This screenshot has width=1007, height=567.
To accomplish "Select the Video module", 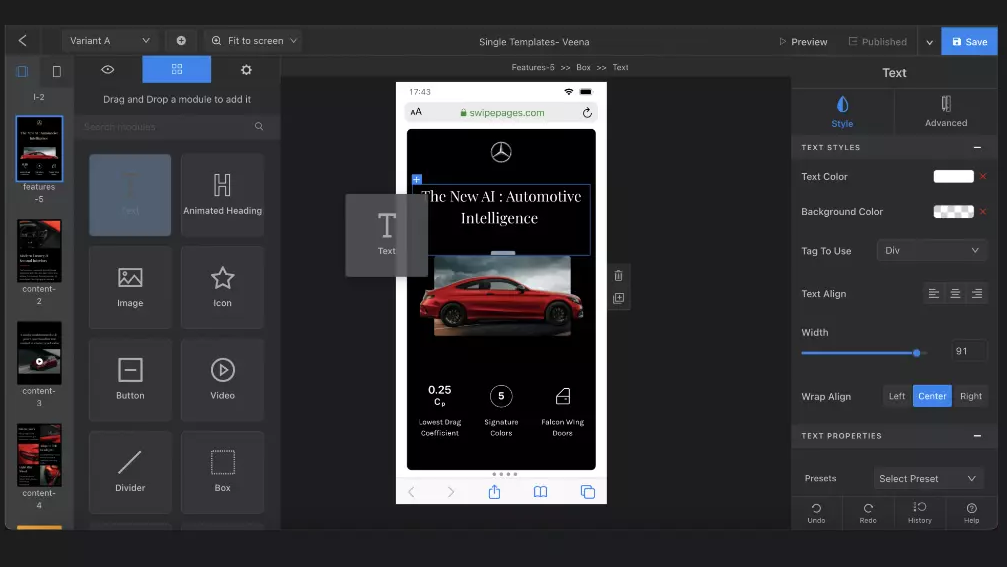I will [x=222, y=379].
